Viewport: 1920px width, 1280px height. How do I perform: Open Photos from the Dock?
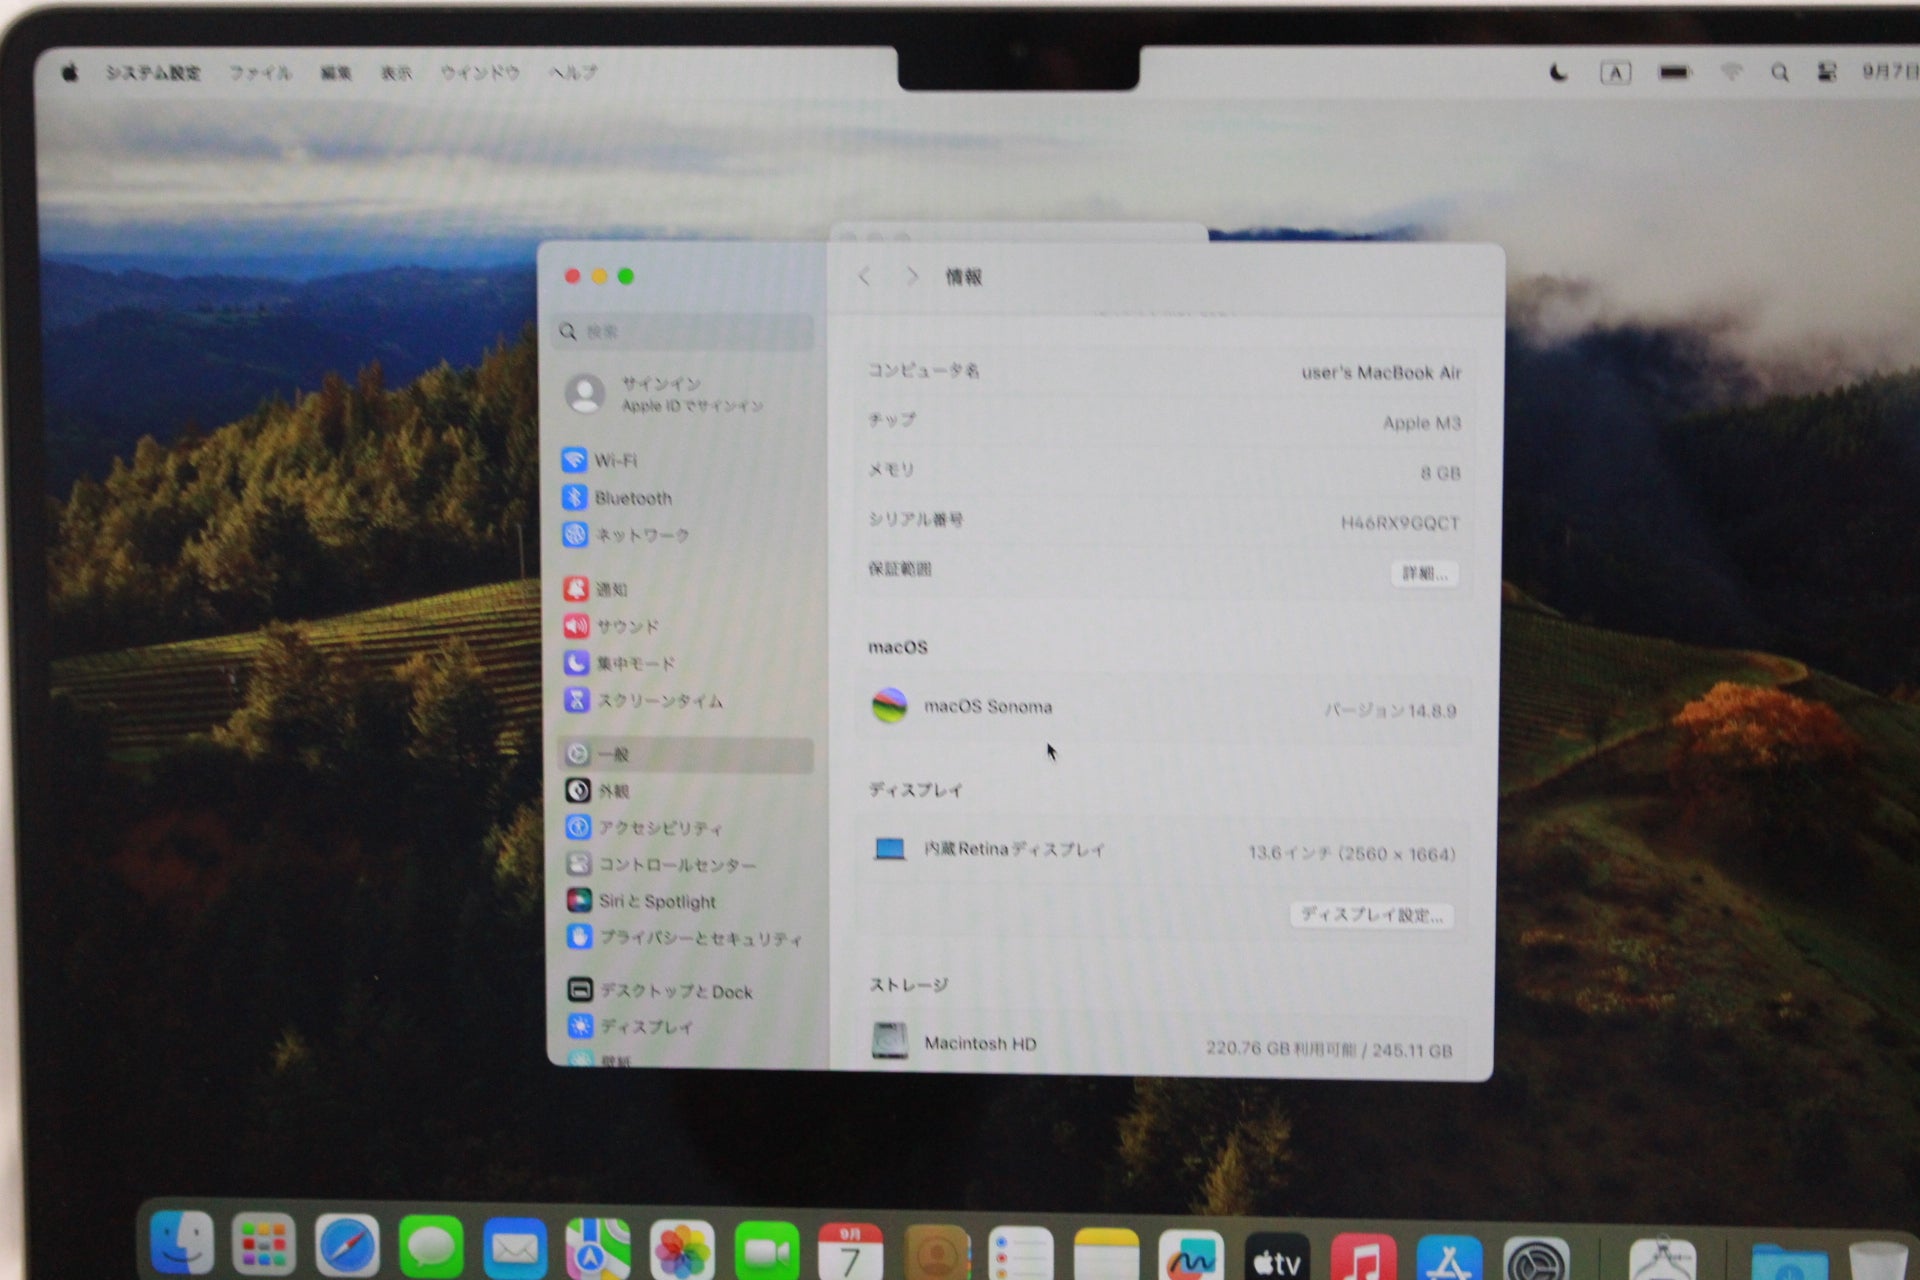(x=682, y=1250)
